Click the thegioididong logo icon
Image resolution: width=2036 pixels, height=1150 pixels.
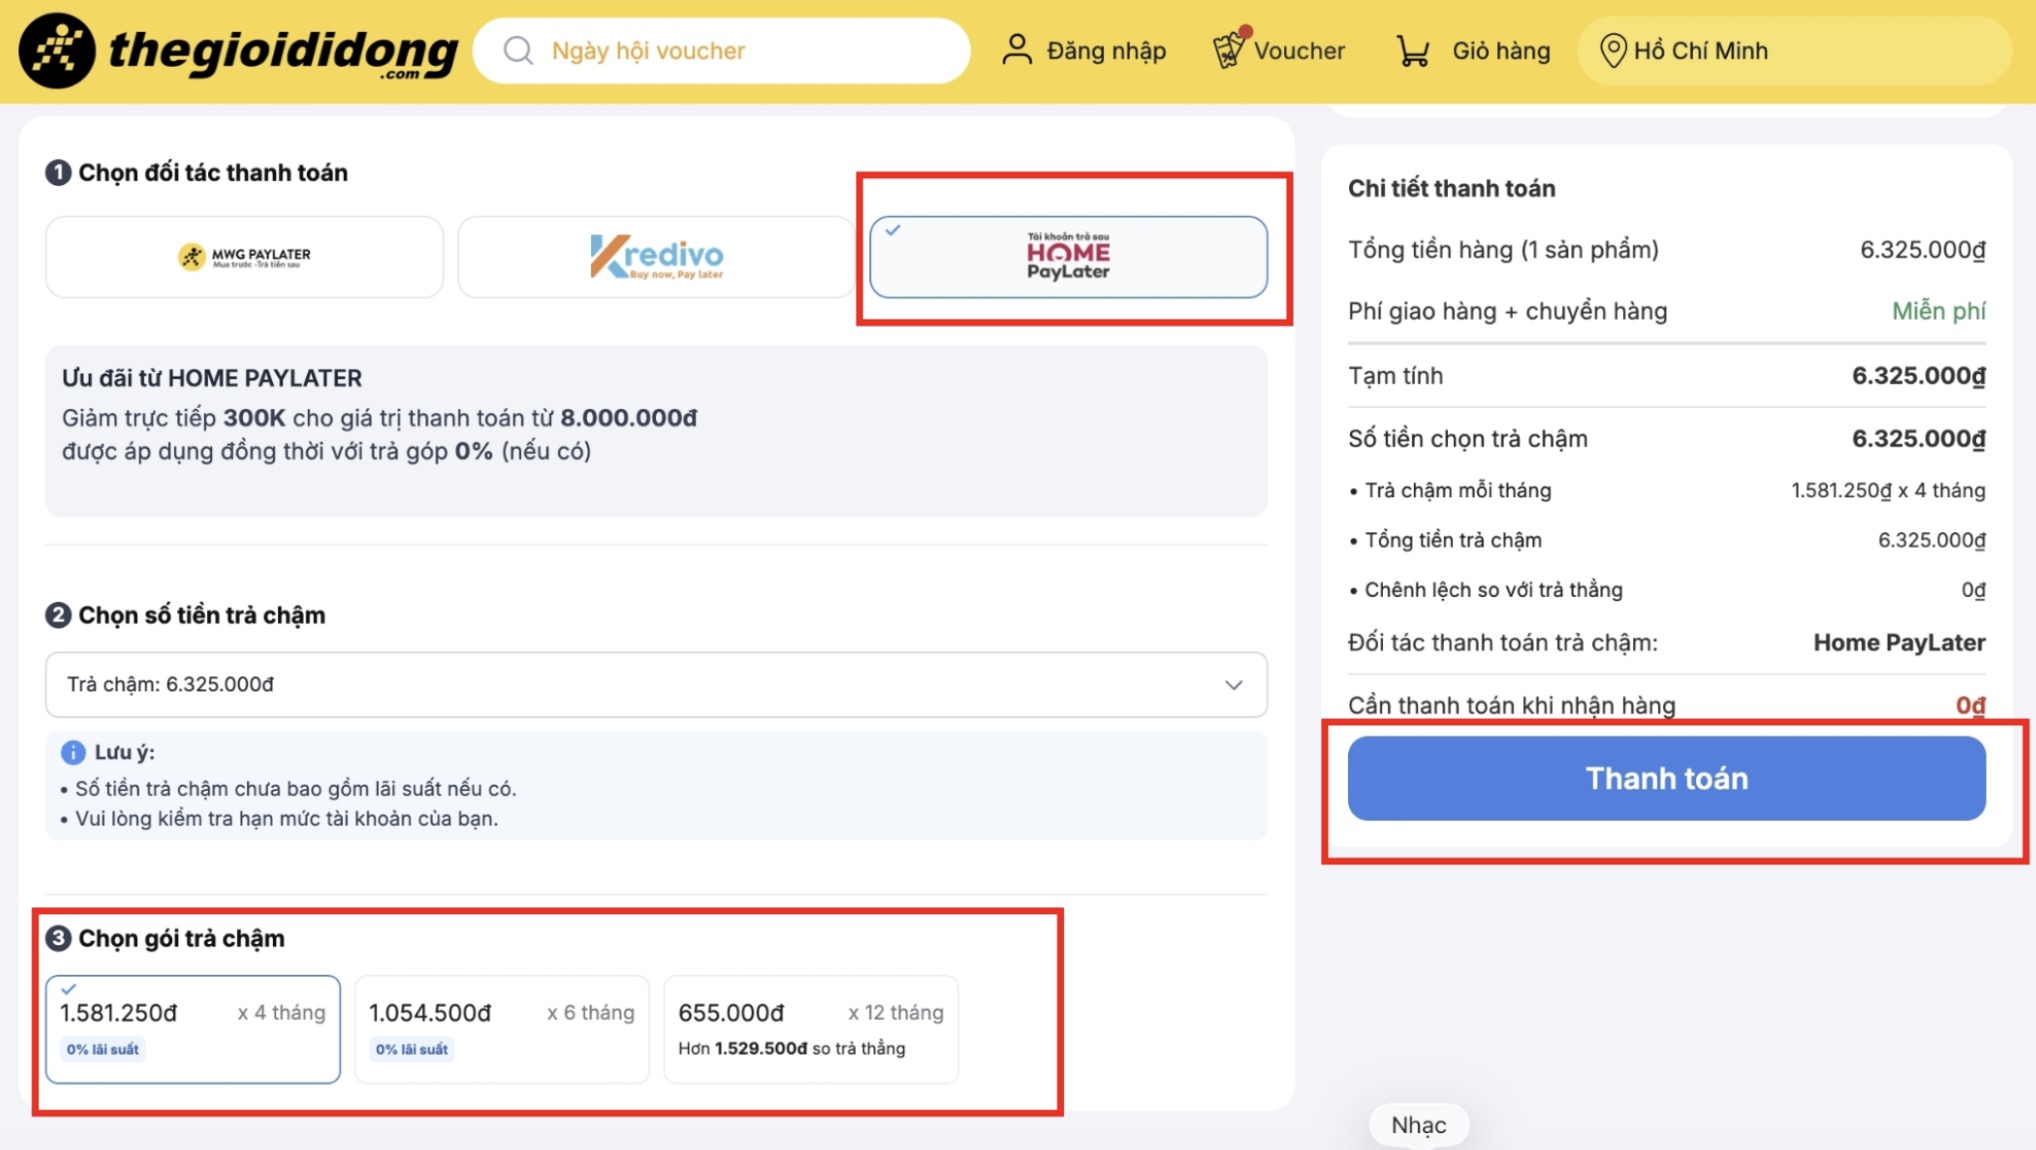[57, 50]
